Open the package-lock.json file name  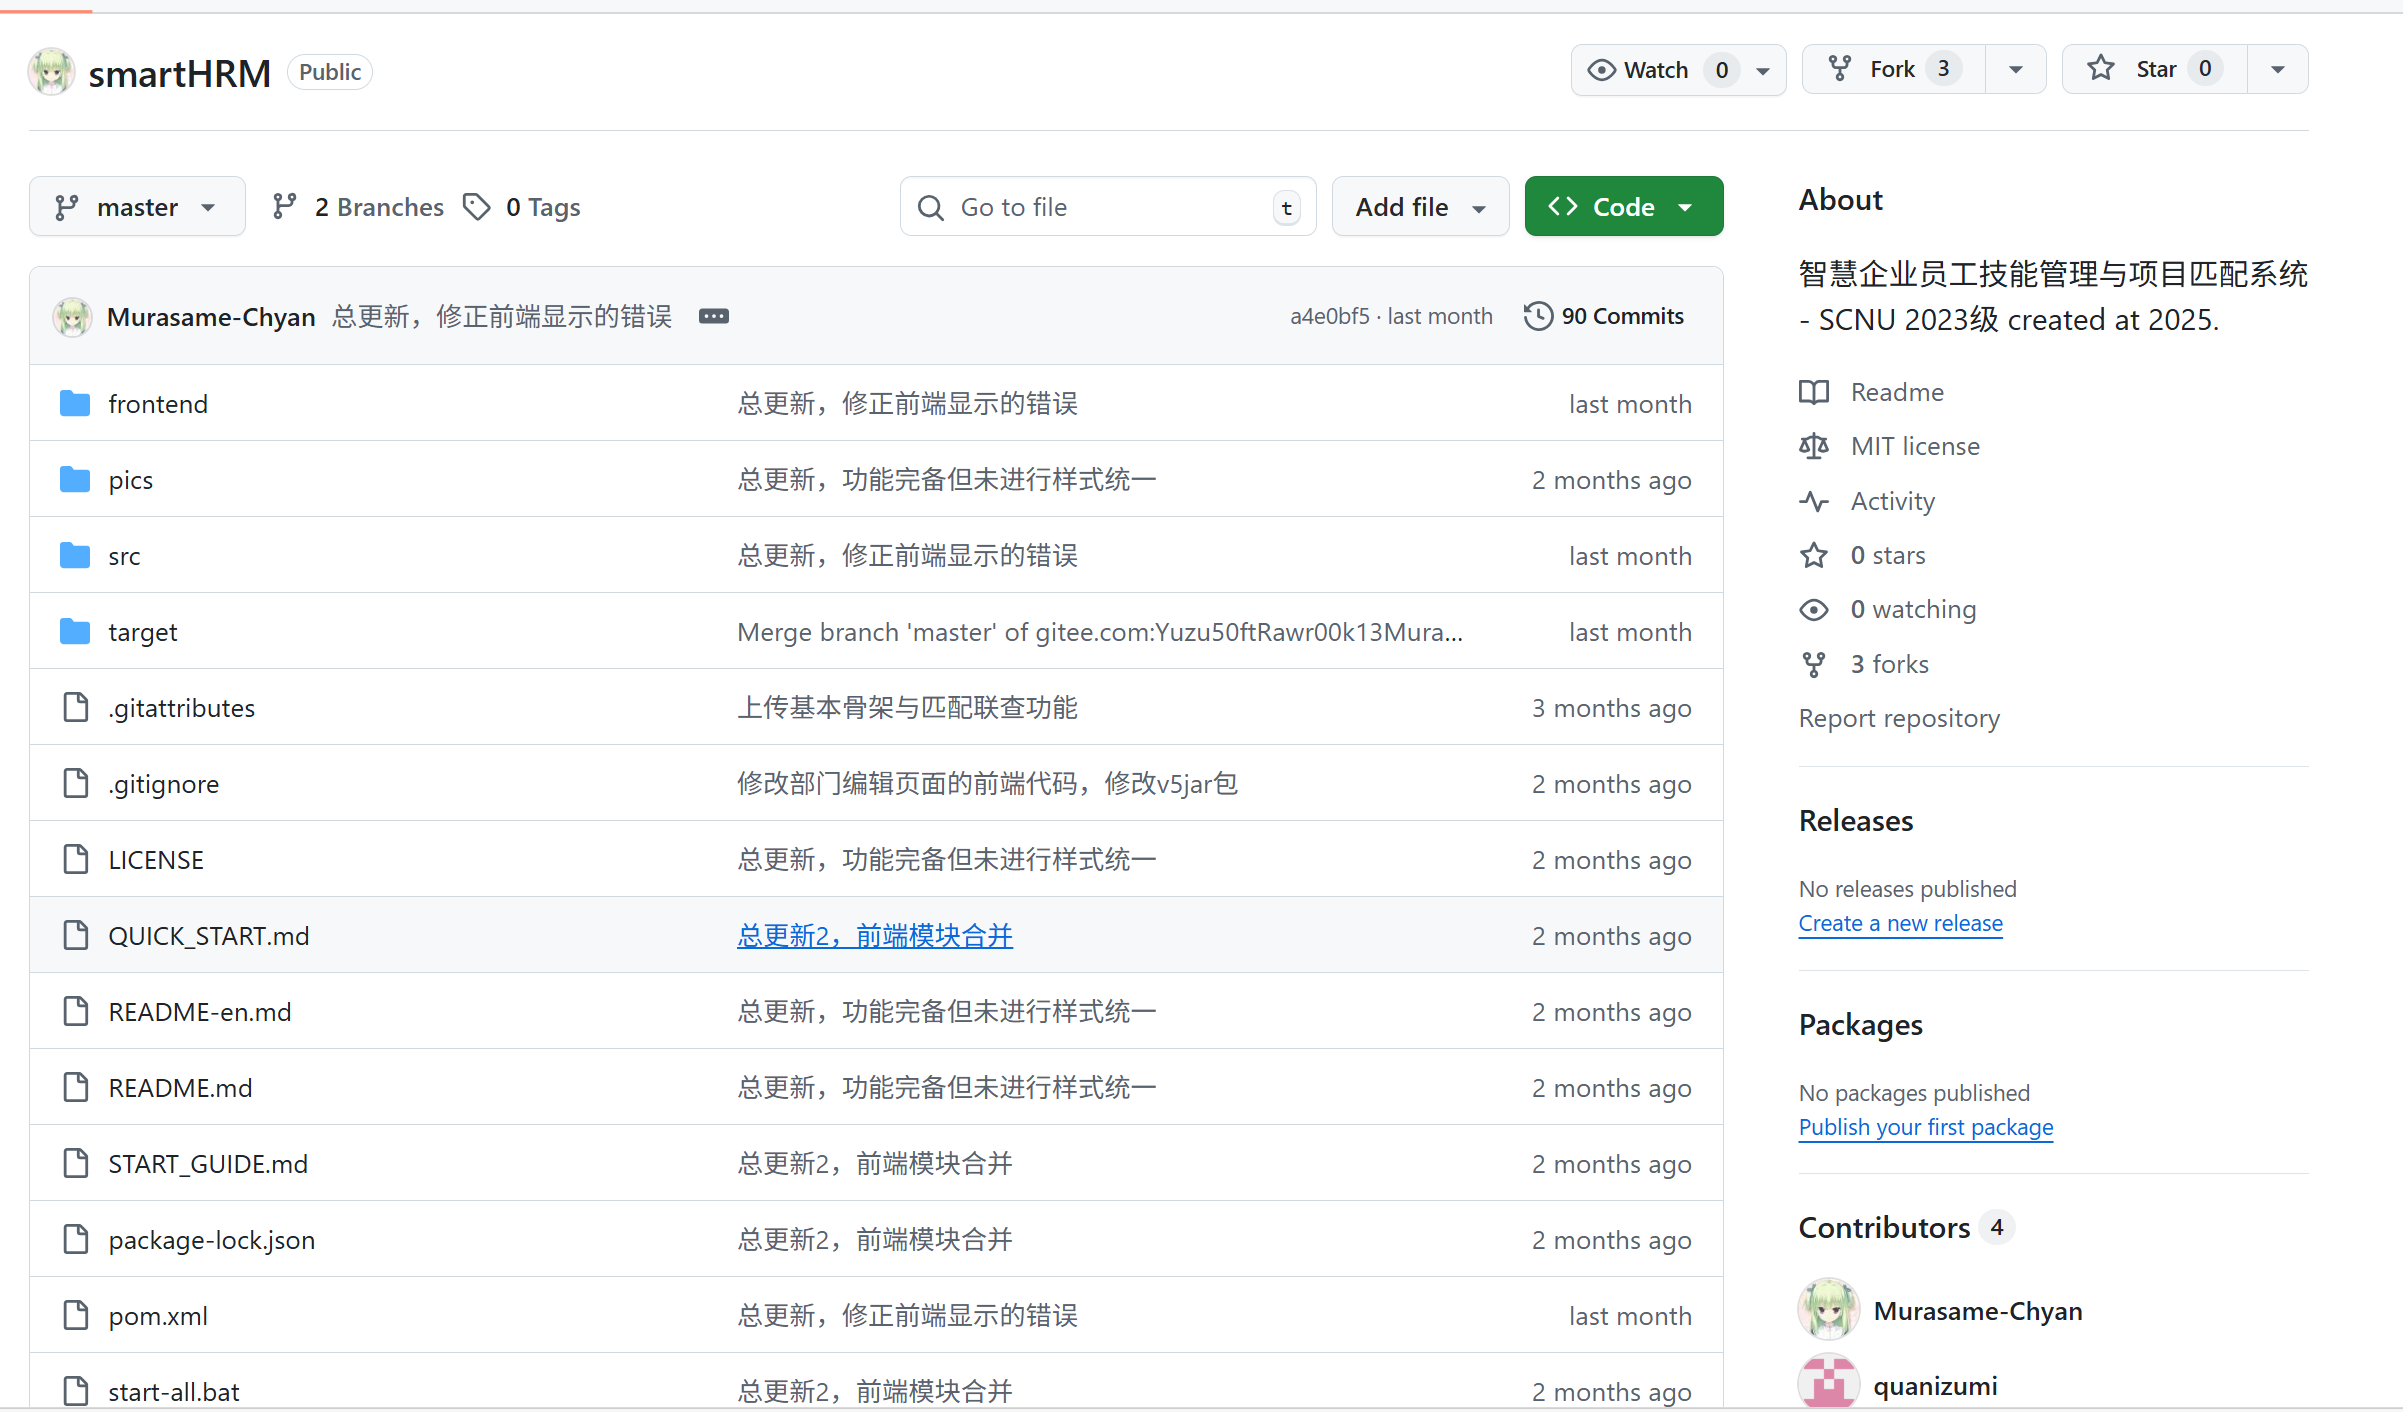click(212, 1240)
